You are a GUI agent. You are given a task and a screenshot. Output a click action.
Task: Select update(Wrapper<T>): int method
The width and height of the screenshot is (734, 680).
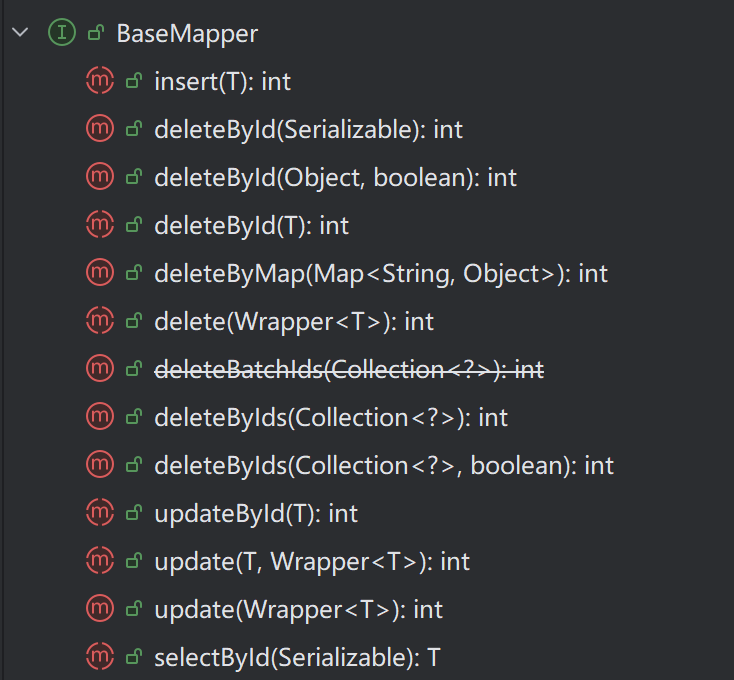[x=298, y=609]
